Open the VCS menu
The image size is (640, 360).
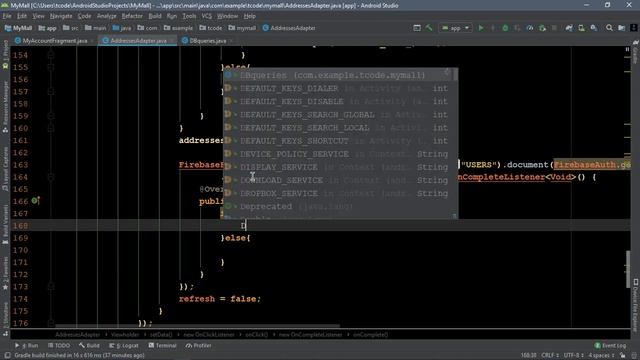207,16
